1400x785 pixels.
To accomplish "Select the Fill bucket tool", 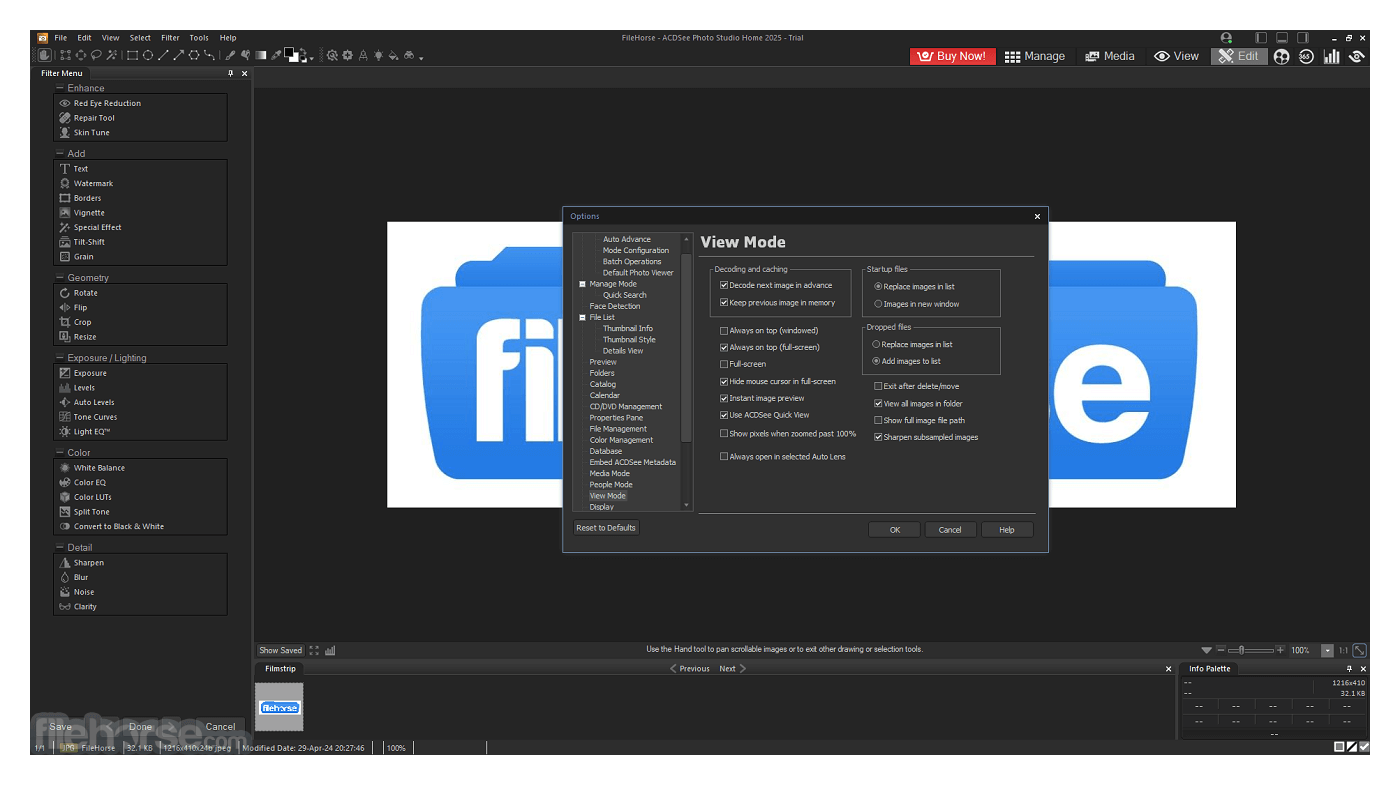I will pyautogui.click(x=393, y=55).
